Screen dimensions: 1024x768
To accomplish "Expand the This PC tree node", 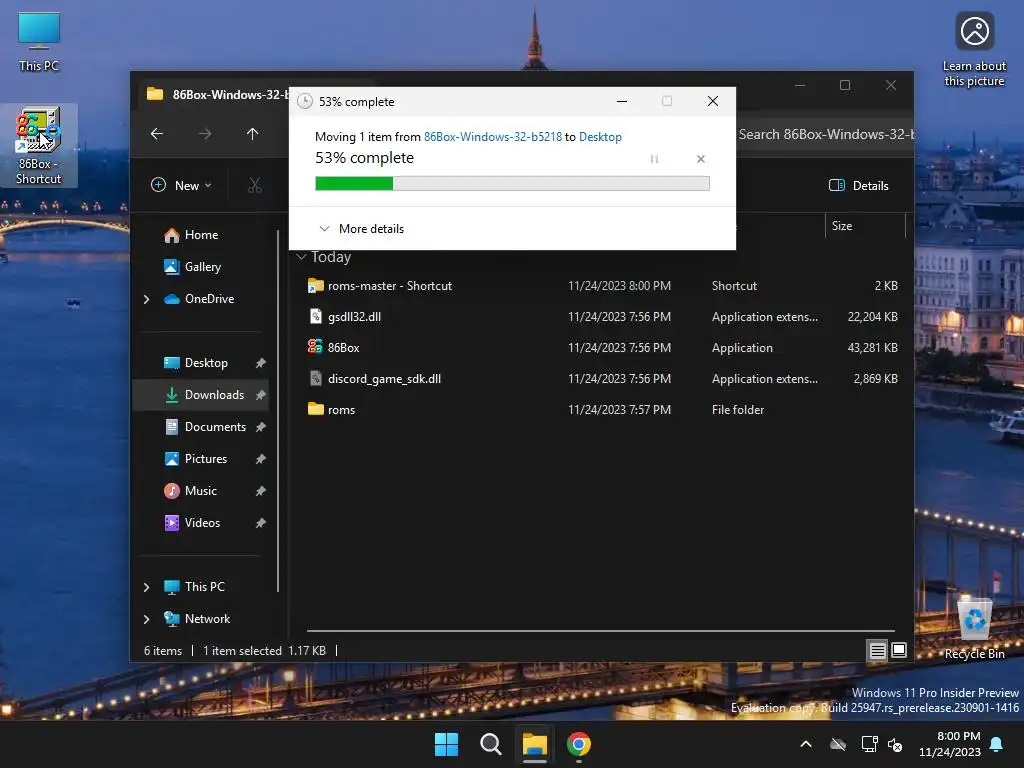I will (x=146, y=587).
